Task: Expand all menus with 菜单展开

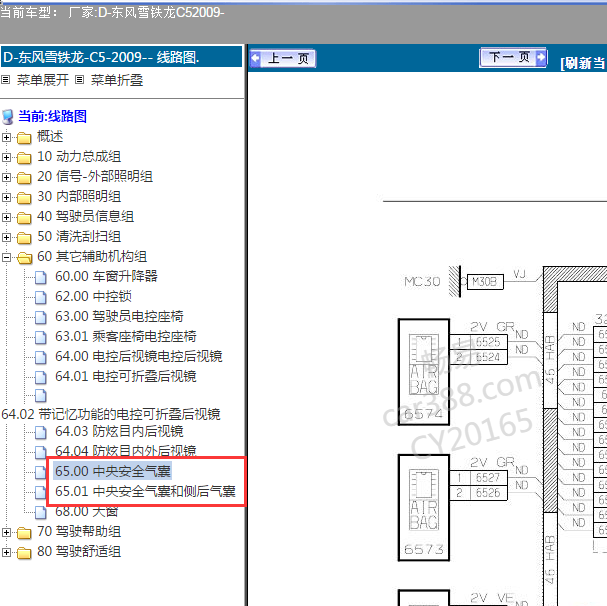Action: (x=43, y=80)
